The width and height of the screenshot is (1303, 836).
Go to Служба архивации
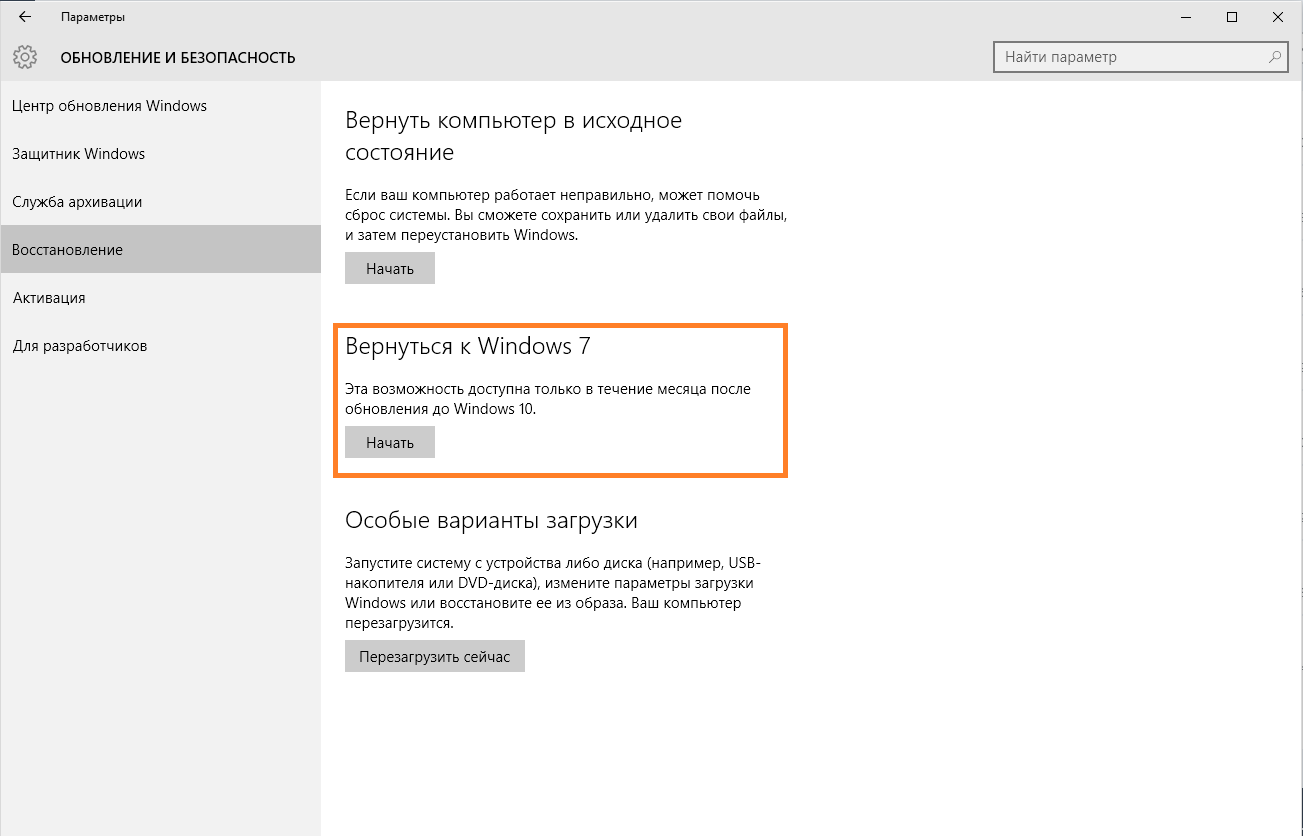[x=77, y=202]
